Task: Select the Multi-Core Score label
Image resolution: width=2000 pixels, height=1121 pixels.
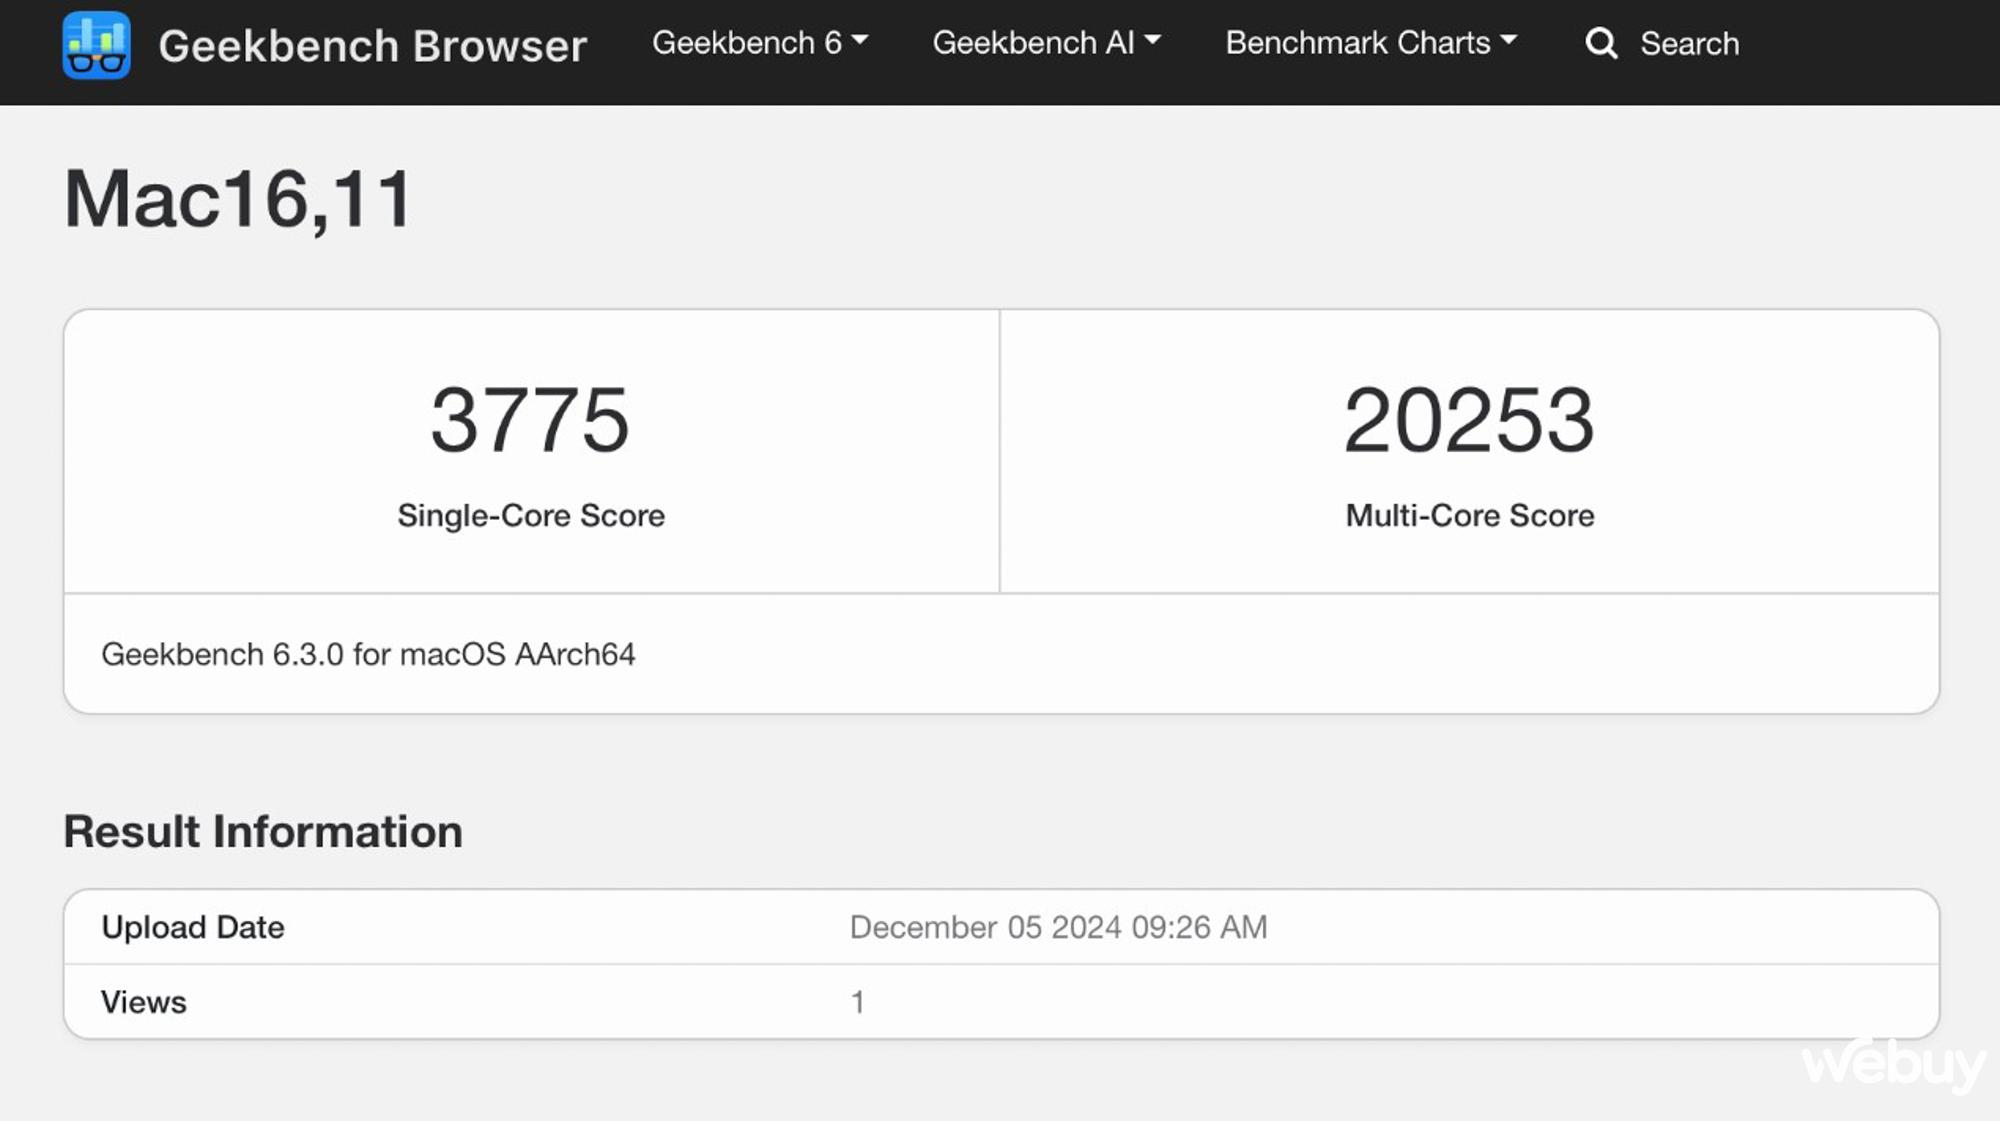Action: coord(1469,515)
